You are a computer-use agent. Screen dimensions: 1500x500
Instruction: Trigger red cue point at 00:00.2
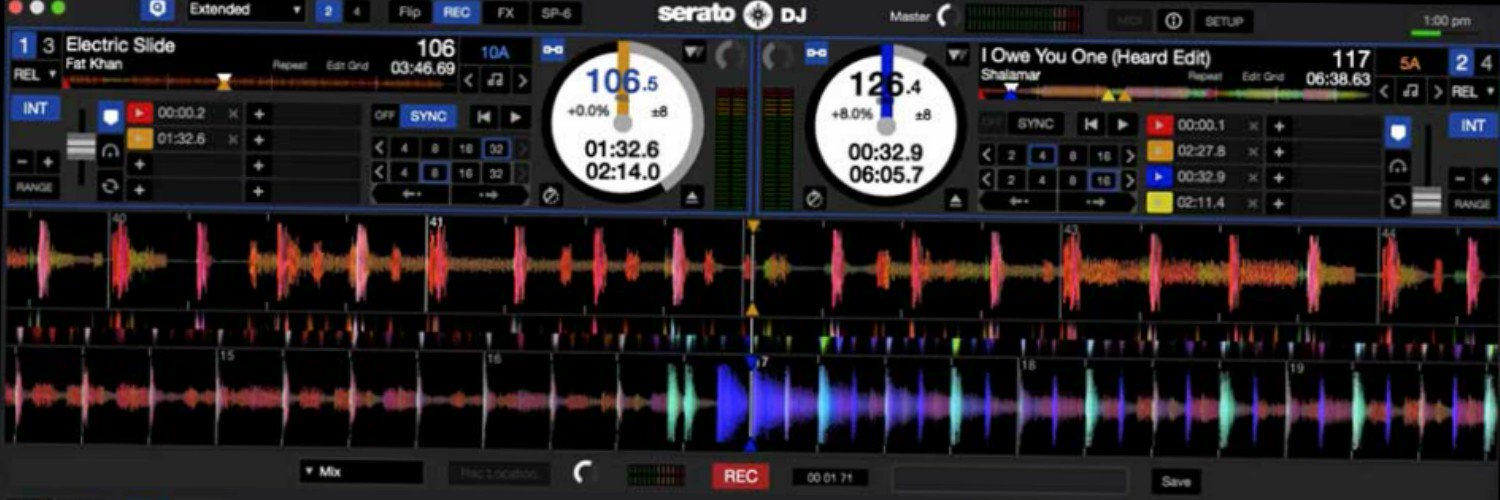140,113
